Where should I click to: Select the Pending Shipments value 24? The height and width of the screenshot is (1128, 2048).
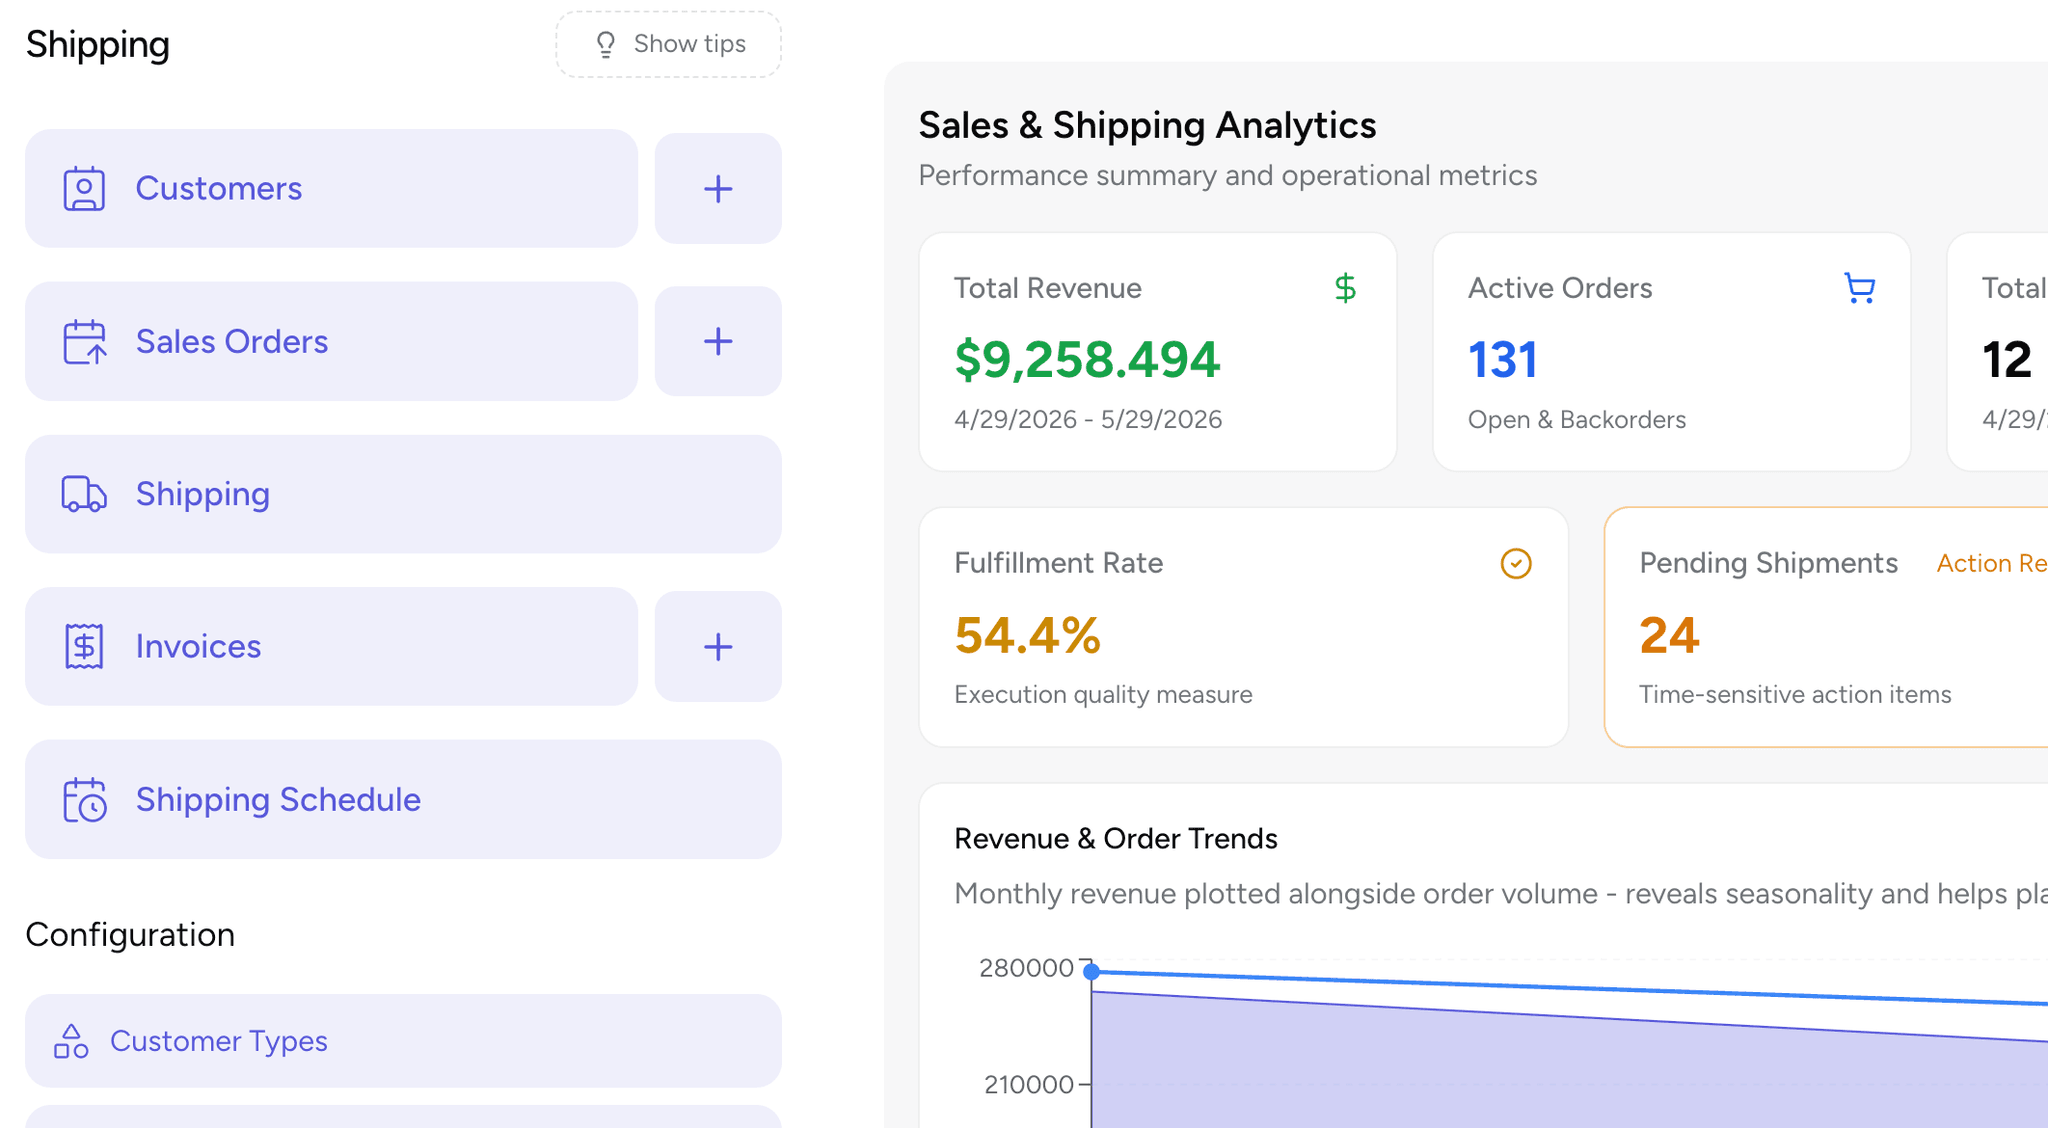[1669, 635]
